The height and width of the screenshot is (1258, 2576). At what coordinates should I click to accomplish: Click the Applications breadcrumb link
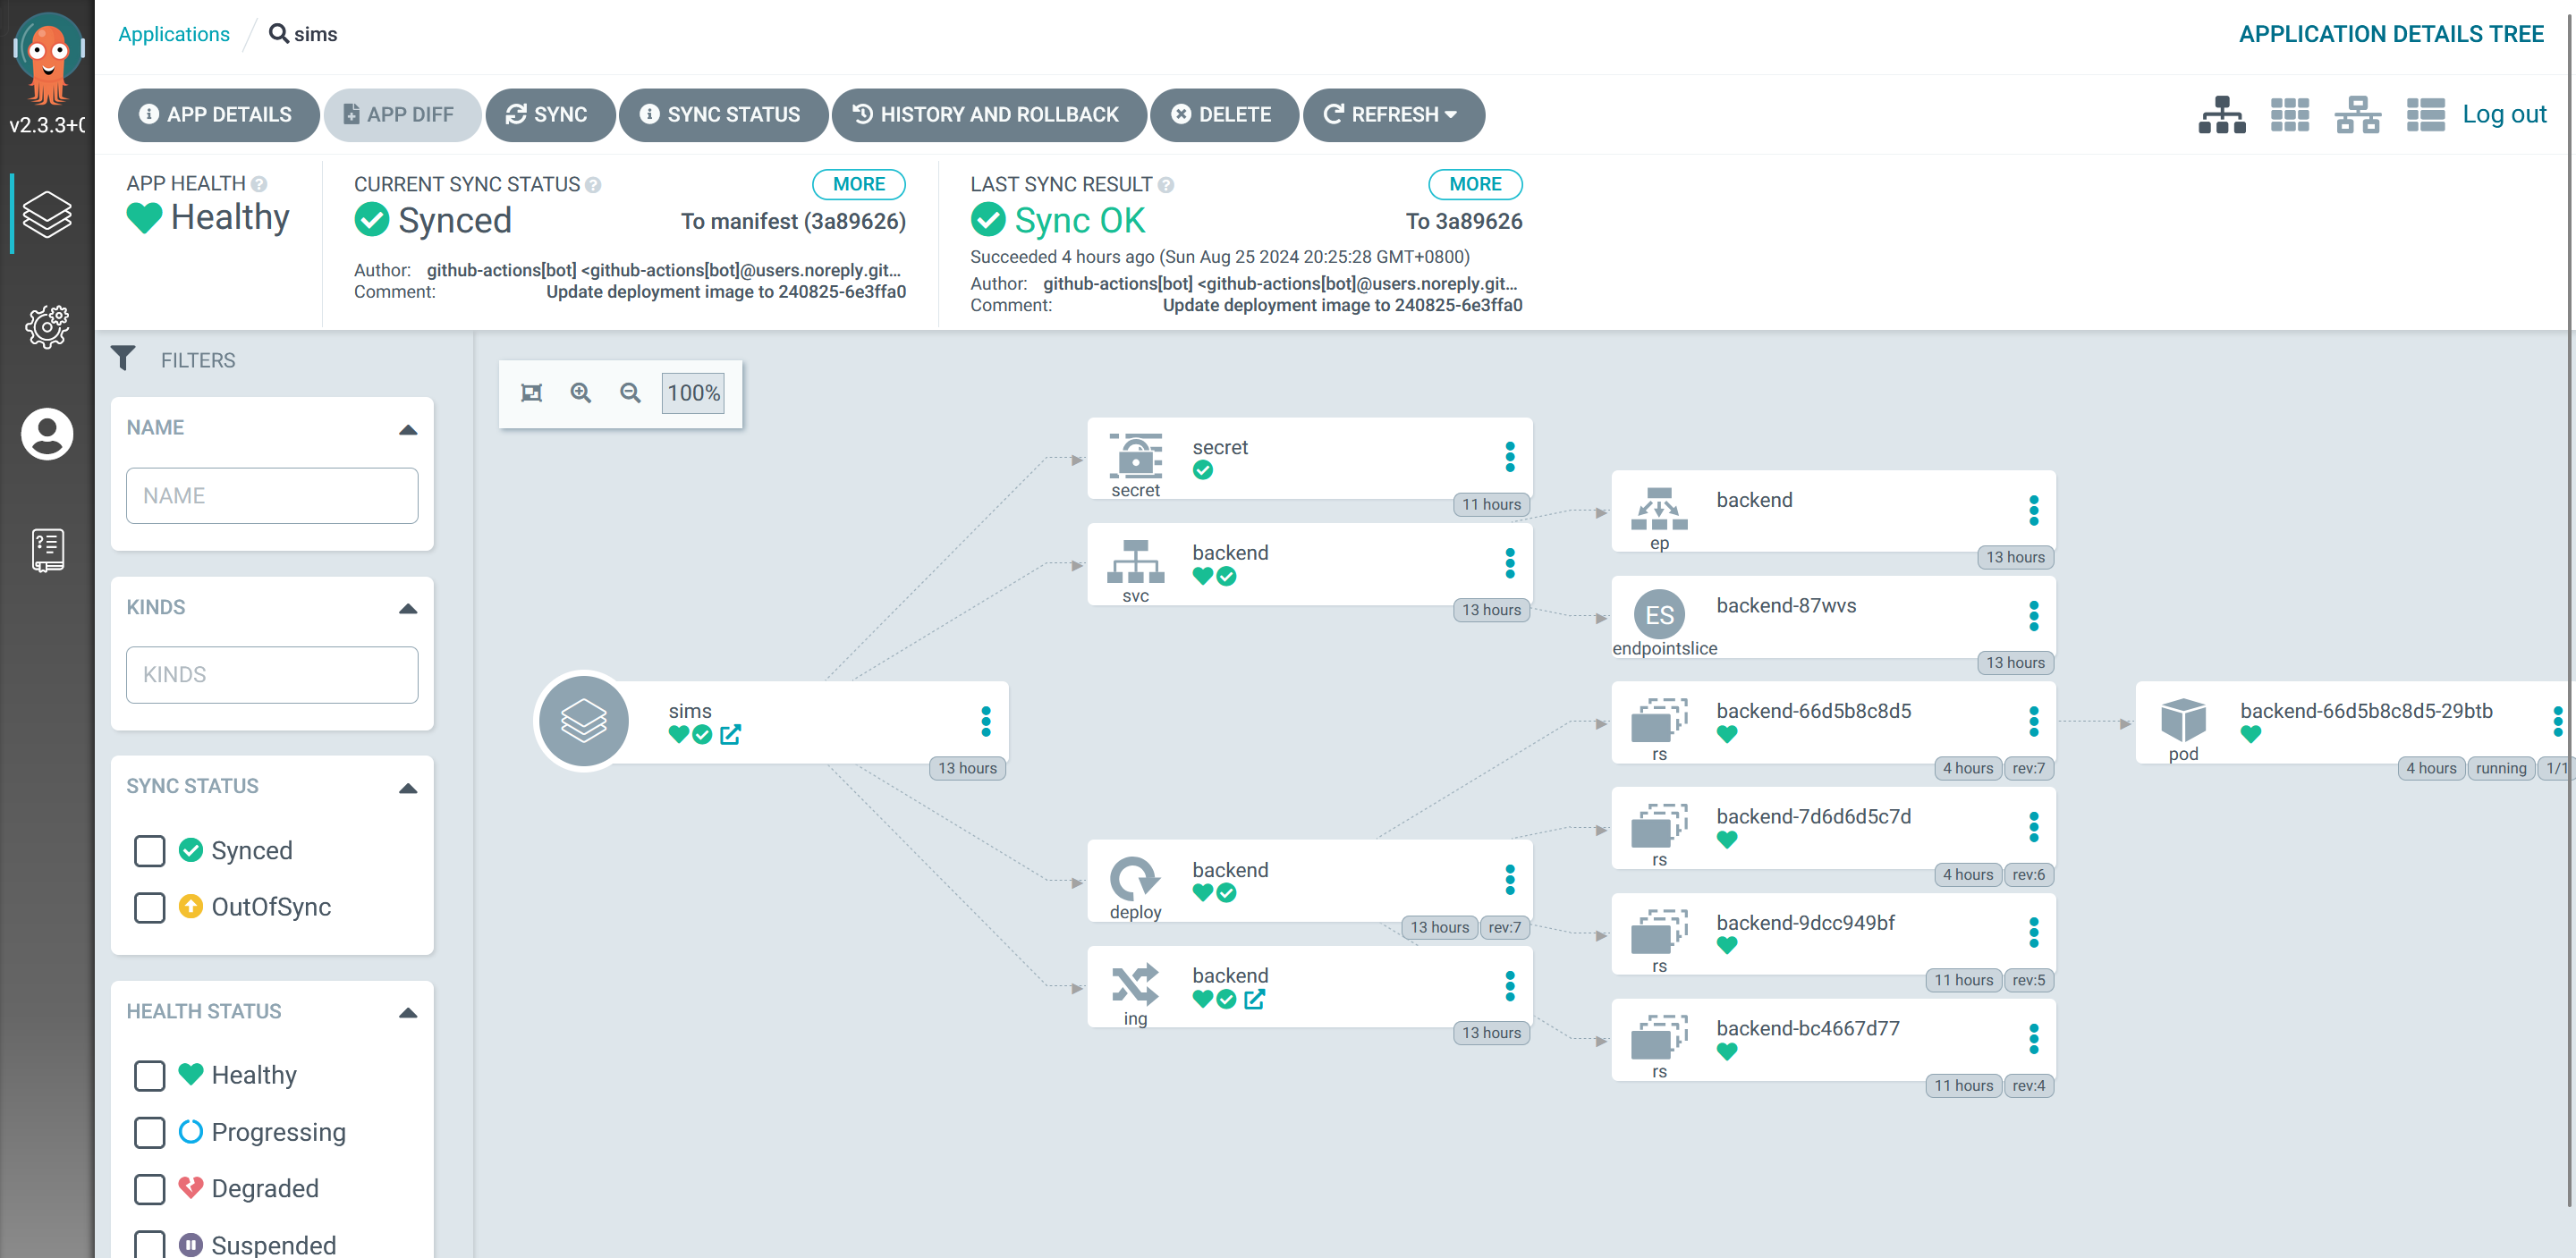(174, 34)
